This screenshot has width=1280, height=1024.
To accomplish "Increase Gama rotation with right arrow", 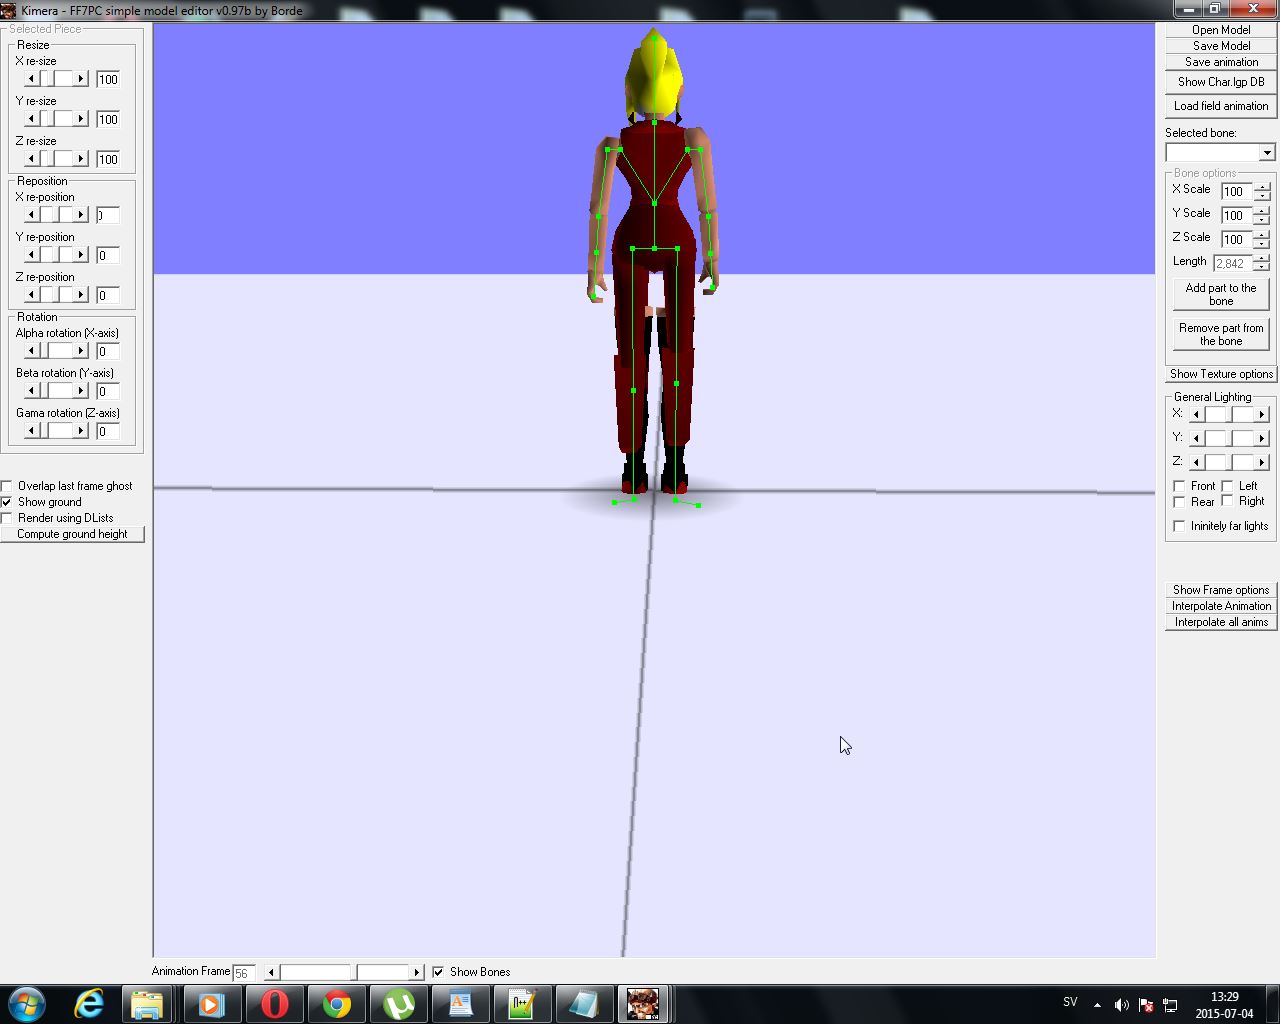I will tap(81, 431).
